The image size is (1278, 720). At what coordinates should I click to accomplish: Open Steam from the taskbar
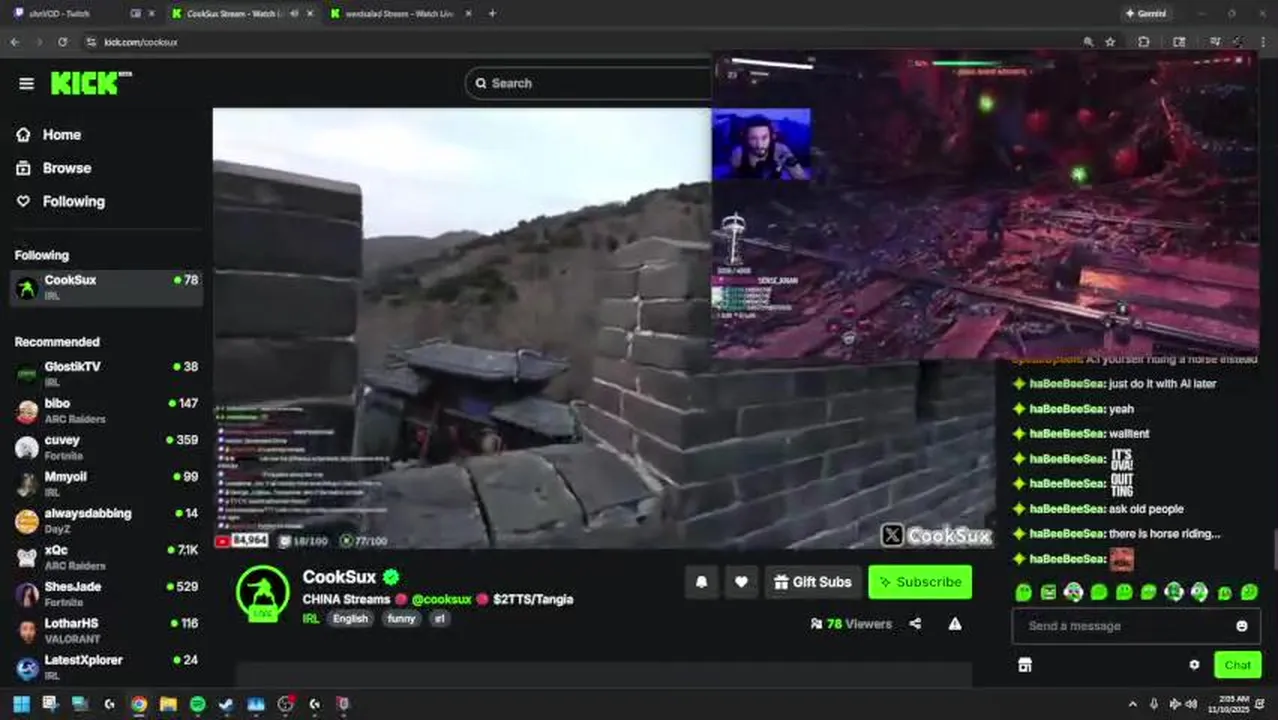[227, 704]
